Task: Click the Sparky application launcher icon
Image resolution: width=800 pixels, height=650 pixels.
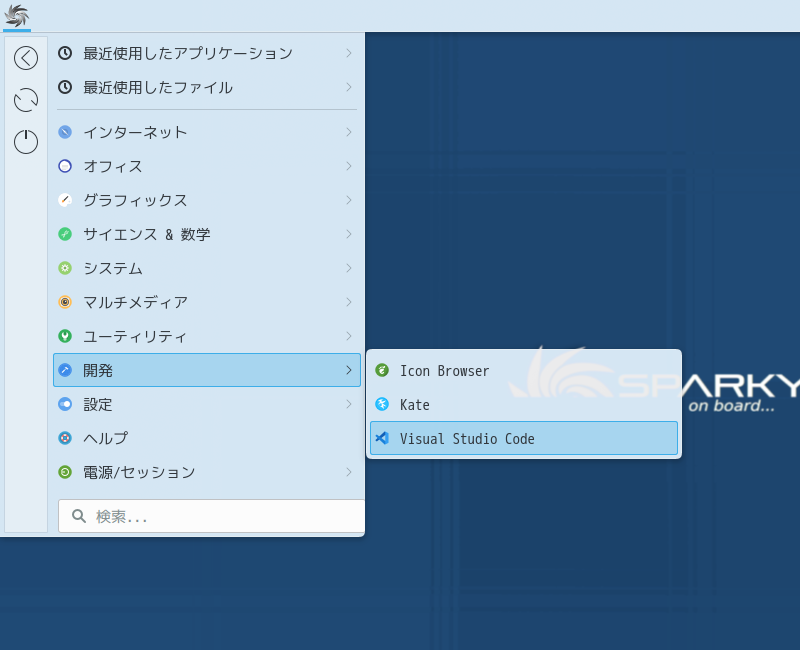Action: [17, 15]
